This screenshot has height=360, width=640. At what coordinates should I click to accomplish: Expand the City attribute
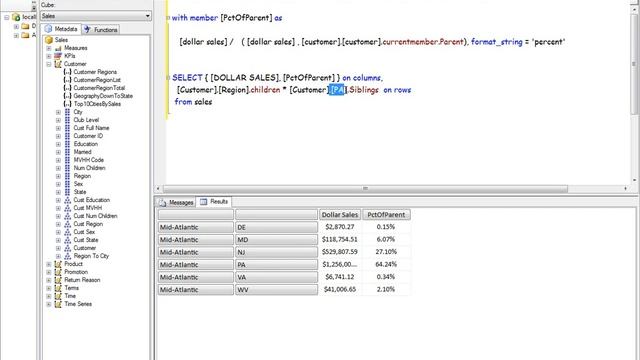(58, 112)
